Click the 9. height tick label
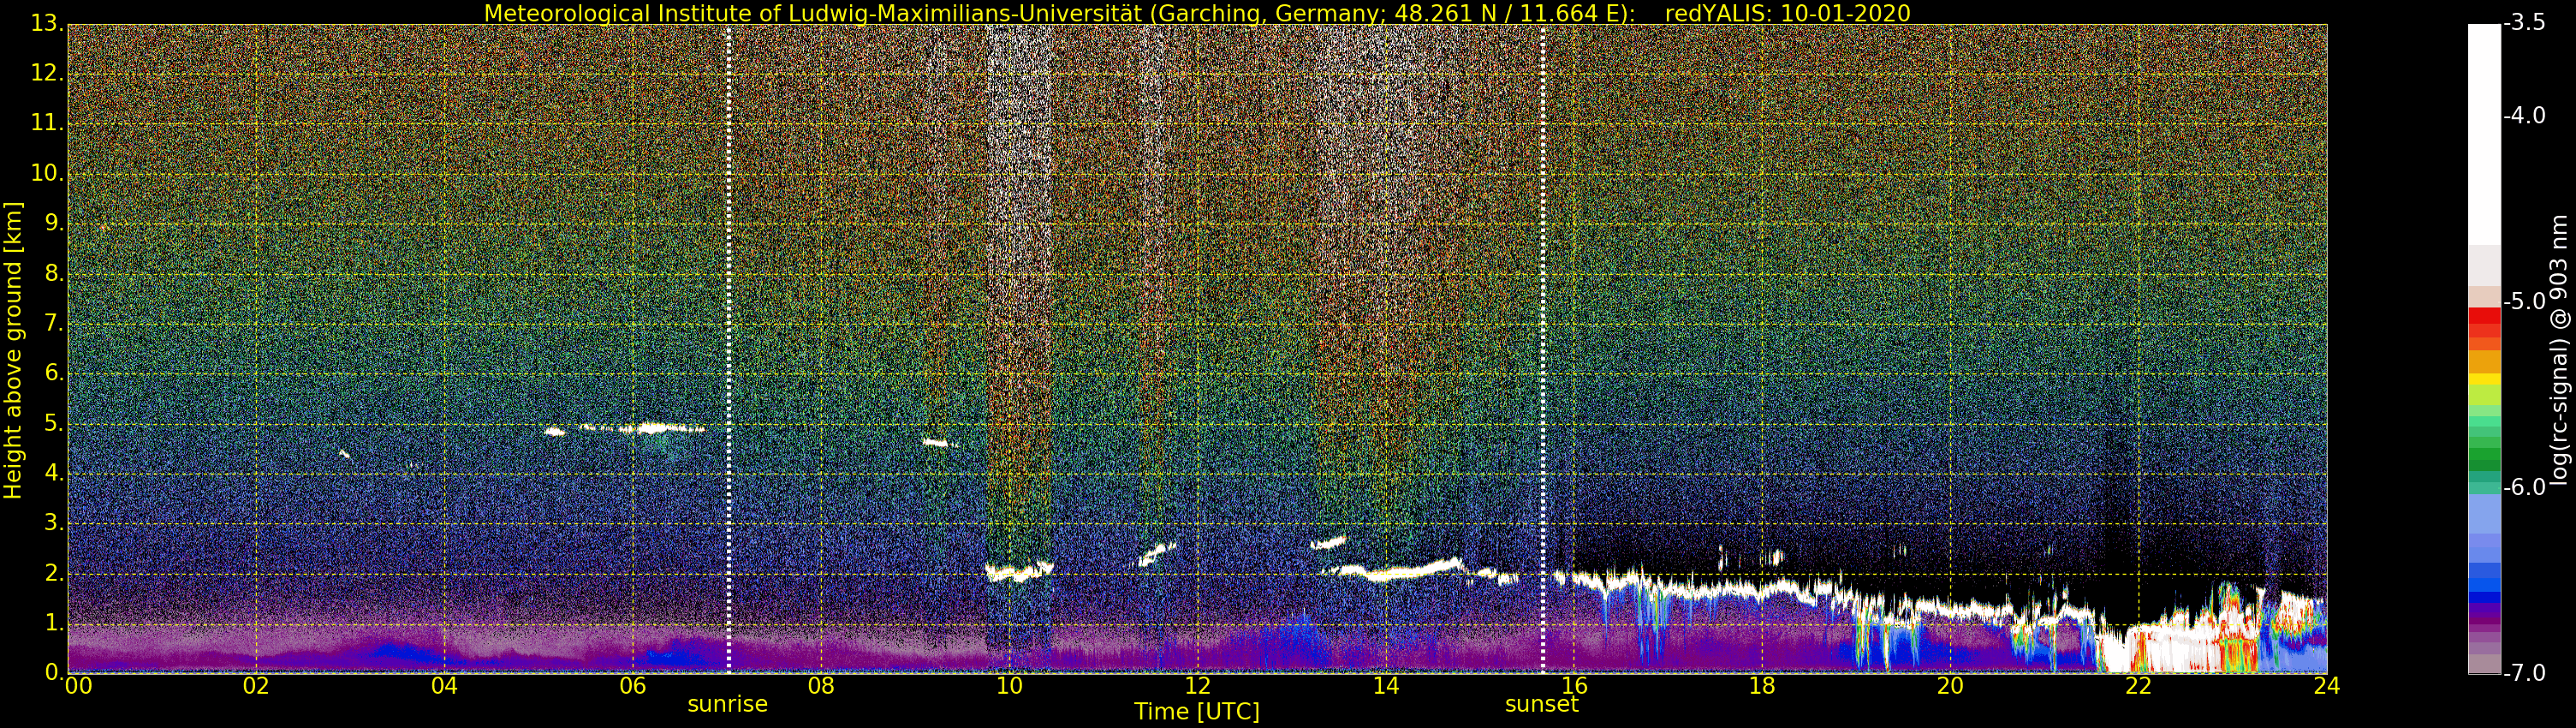 [54, 223]
